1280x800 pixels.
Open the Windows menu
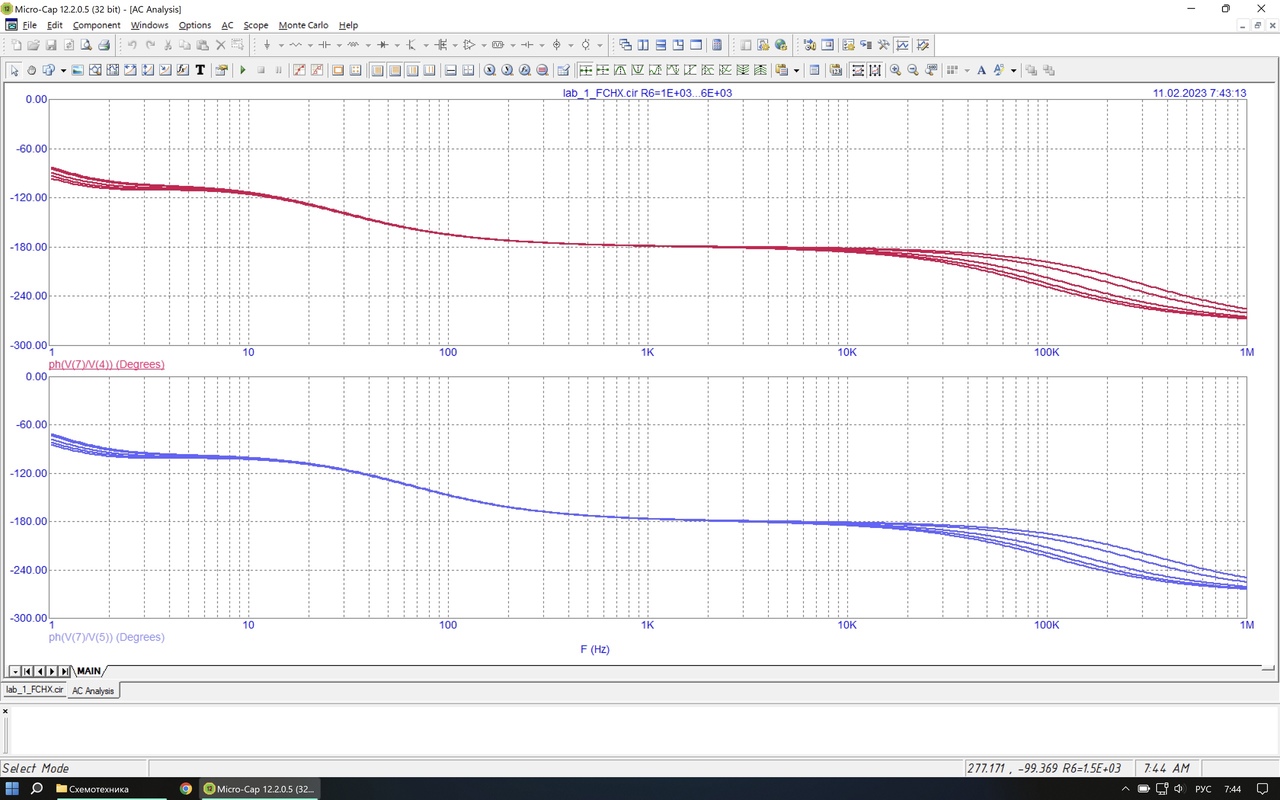(150, 25)
